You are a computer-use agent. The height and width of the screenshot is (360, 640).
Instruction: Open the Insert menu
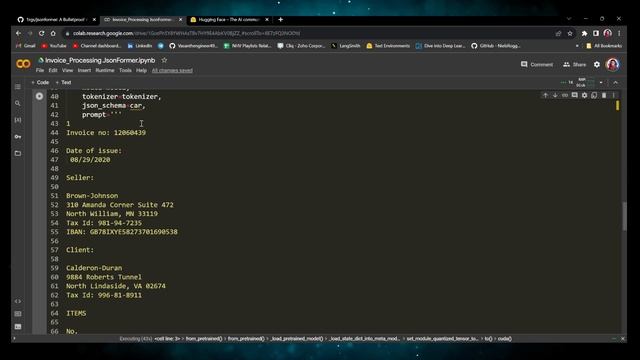[x=84, y=71]
